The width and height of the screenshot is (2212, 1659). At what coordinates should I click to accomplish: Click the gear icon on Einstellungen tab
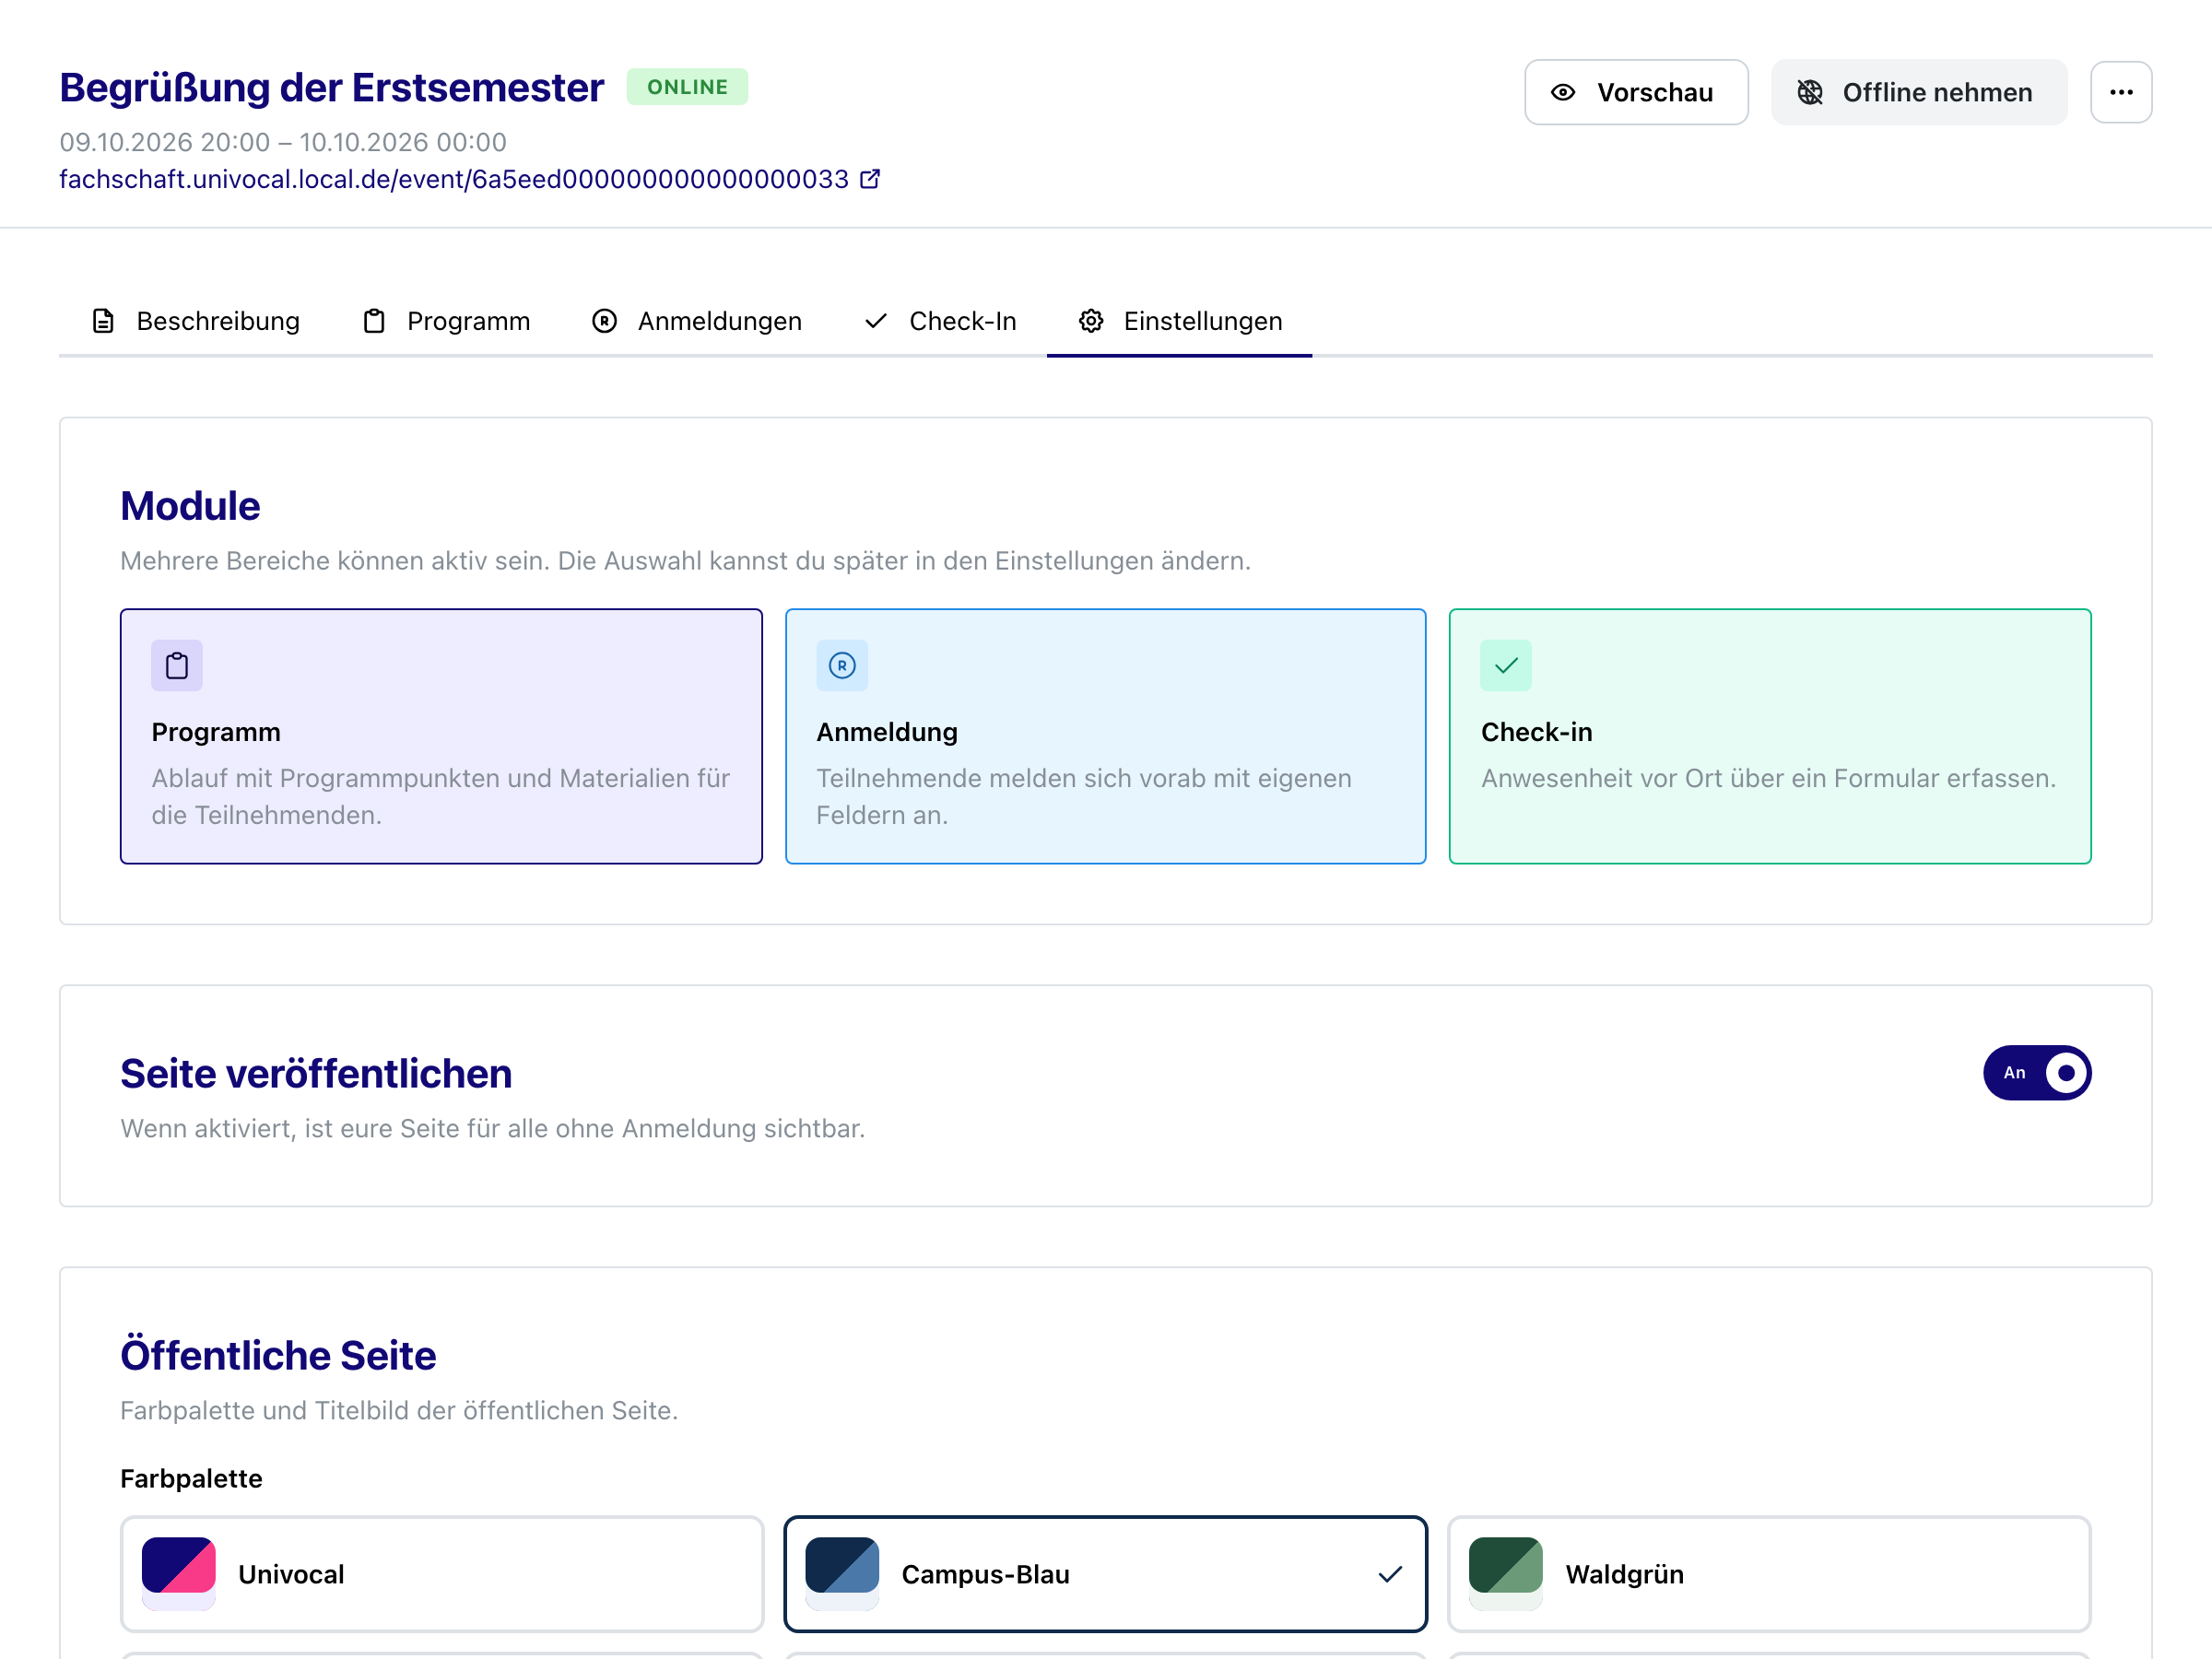pos(1091,321)
